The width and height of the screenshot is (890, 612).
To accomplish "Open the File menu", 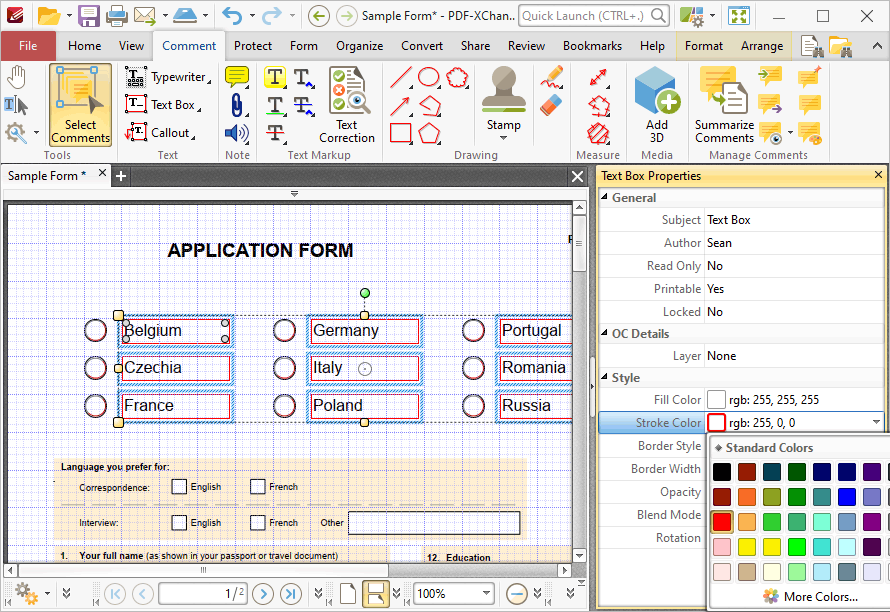I will point(28,46).
